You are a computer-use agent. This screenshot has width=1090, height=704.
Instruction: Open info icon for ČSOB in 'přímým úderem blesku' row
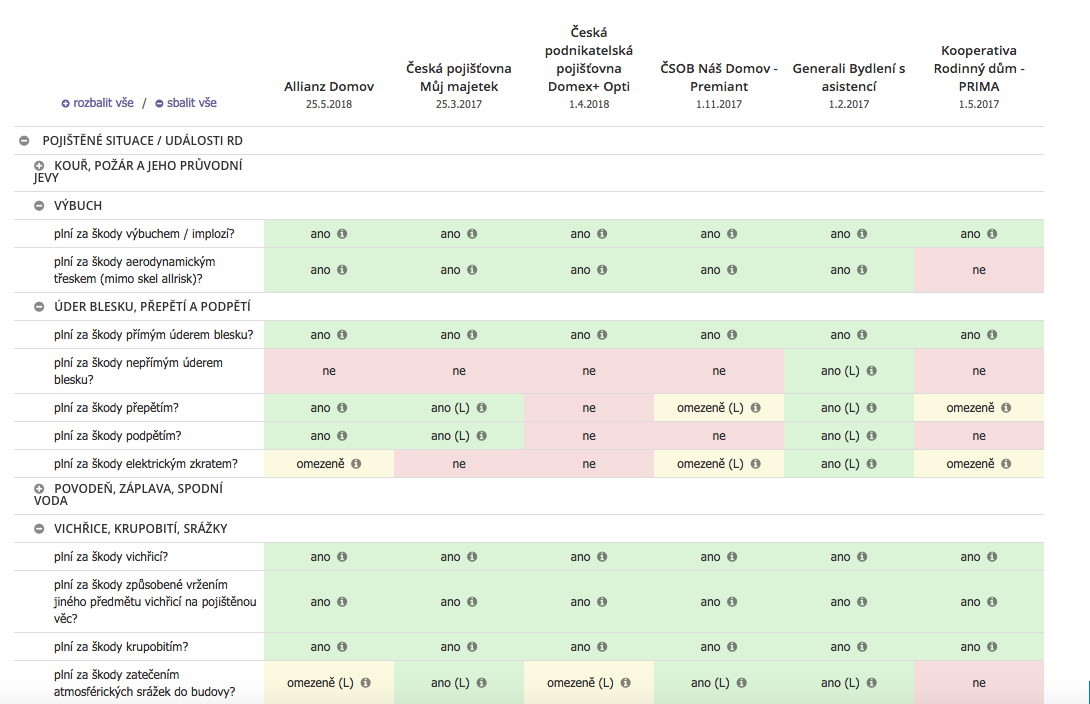click(x=732, y=334)
